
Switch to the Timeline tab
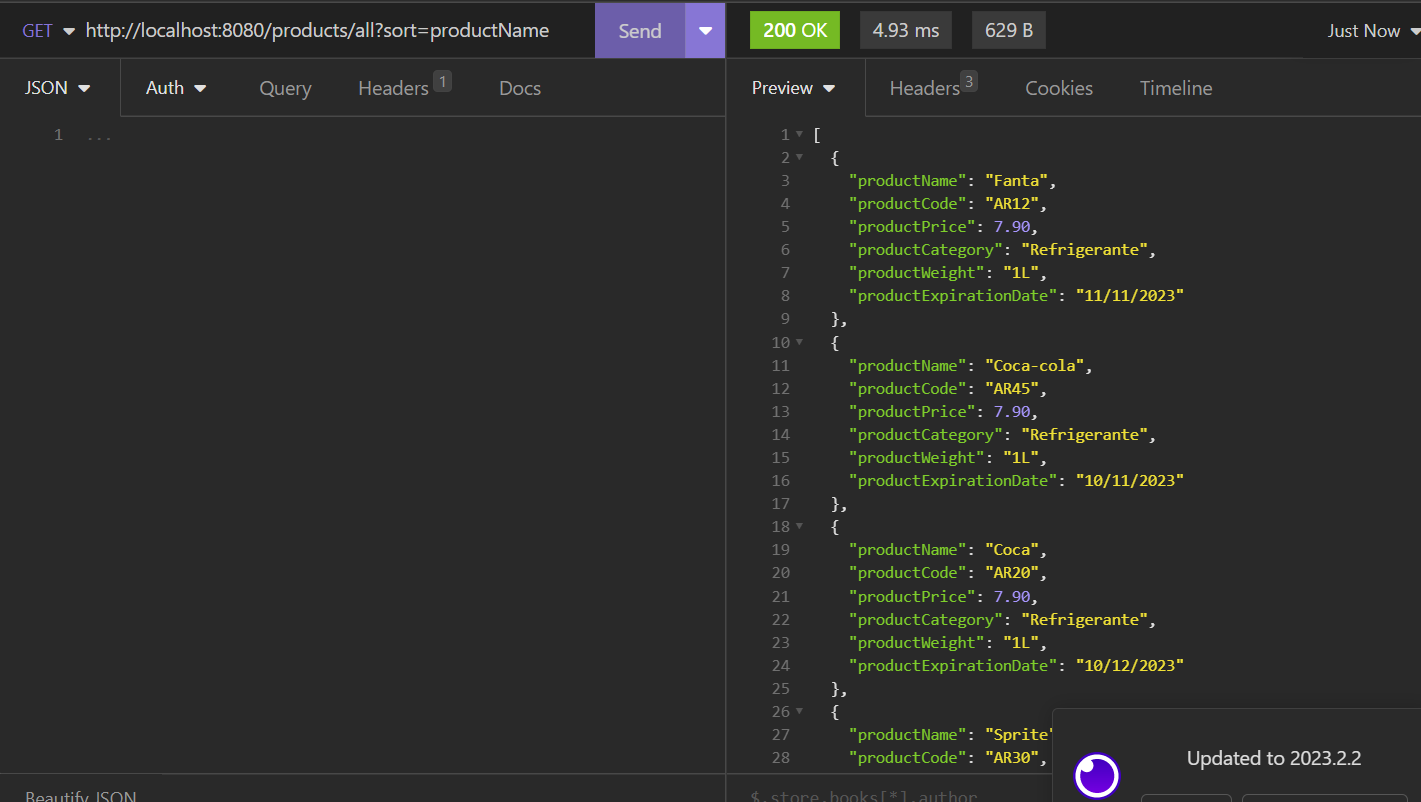coord(1176,88)
